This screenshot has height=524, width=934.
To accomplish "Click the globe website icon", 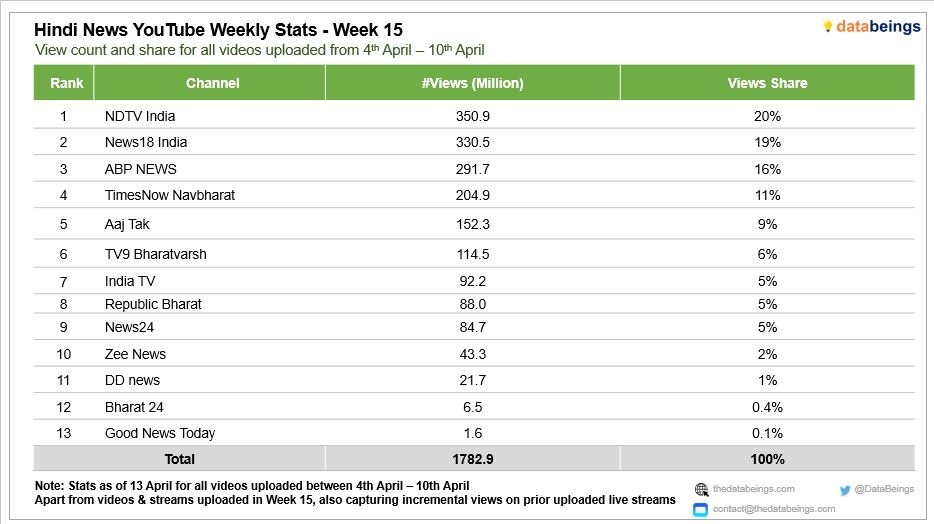I will point(702,490).
